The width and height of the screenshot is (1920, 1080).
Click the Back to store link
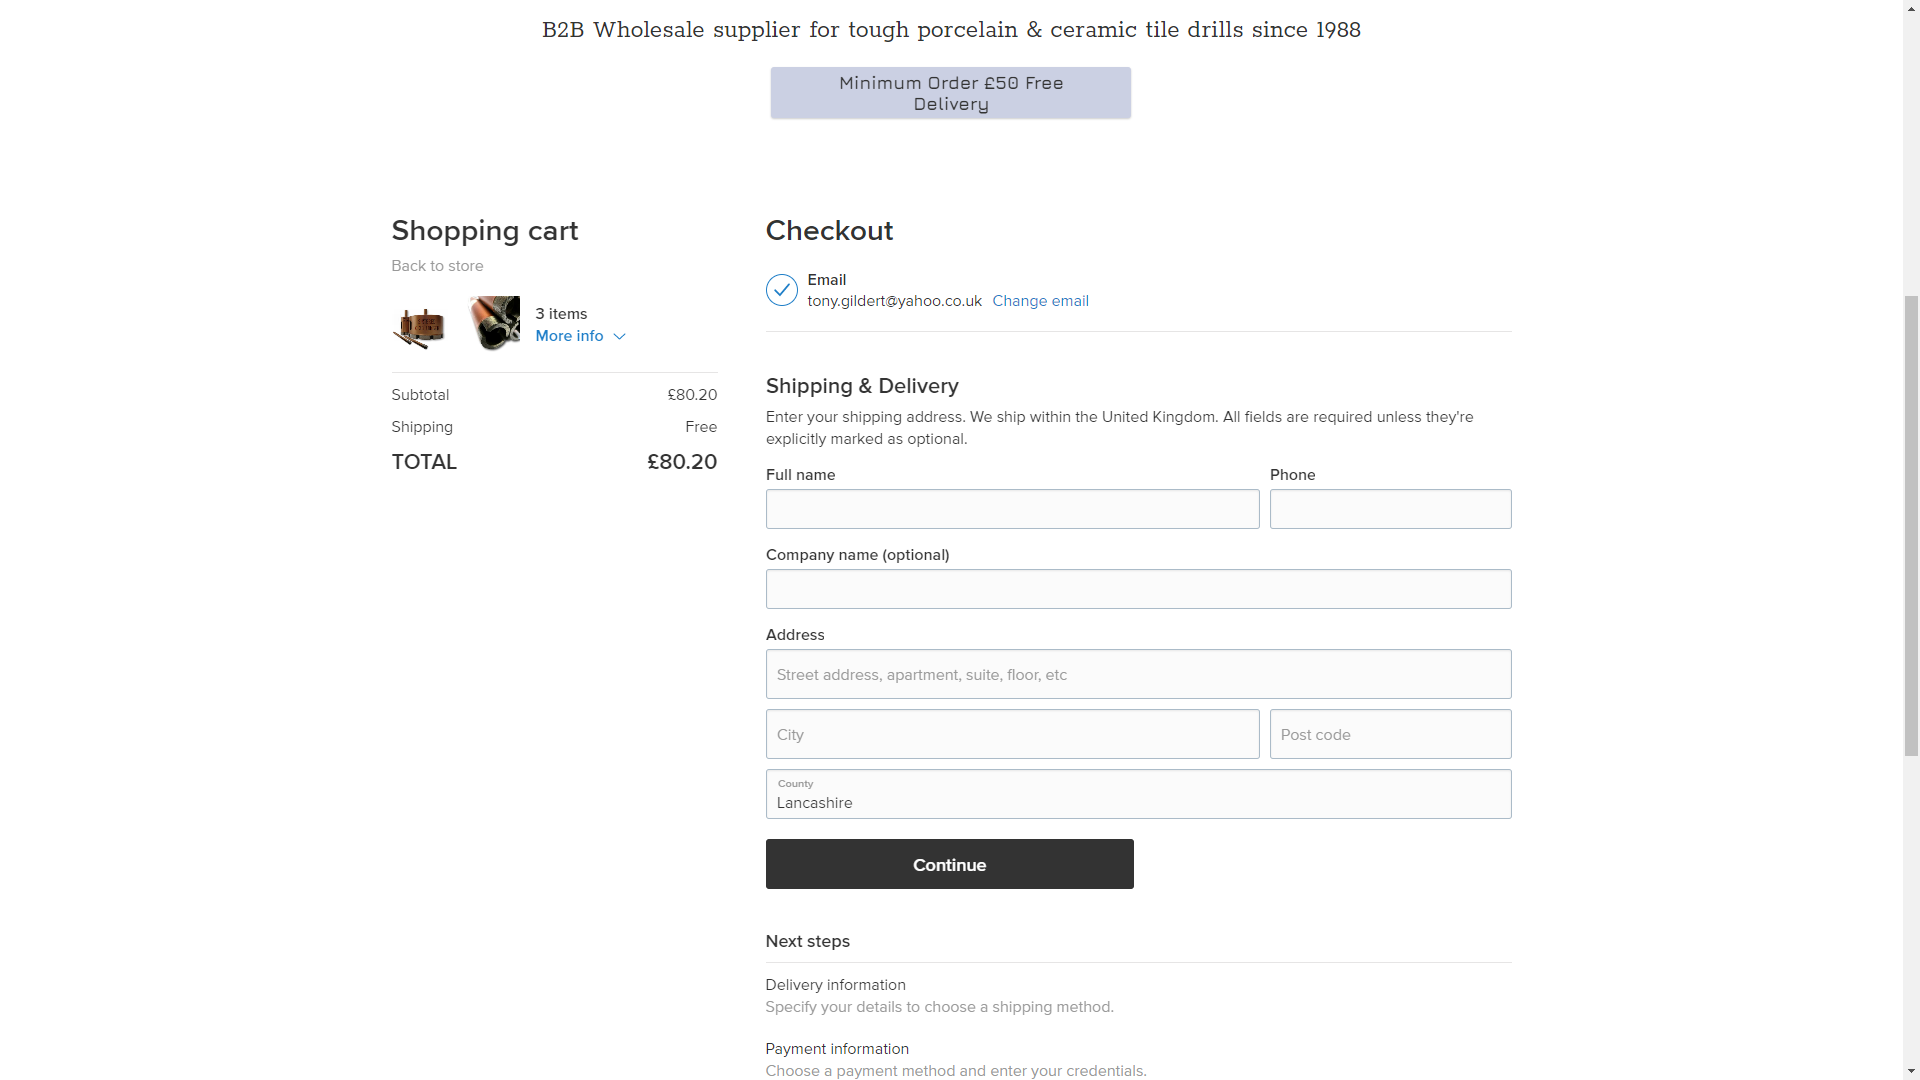tap(437, 266)
